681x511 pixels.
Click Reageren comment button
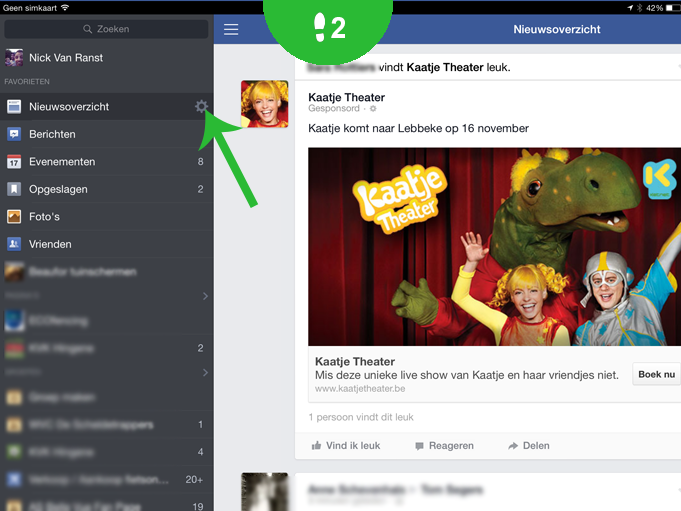[x=445, y=445]
